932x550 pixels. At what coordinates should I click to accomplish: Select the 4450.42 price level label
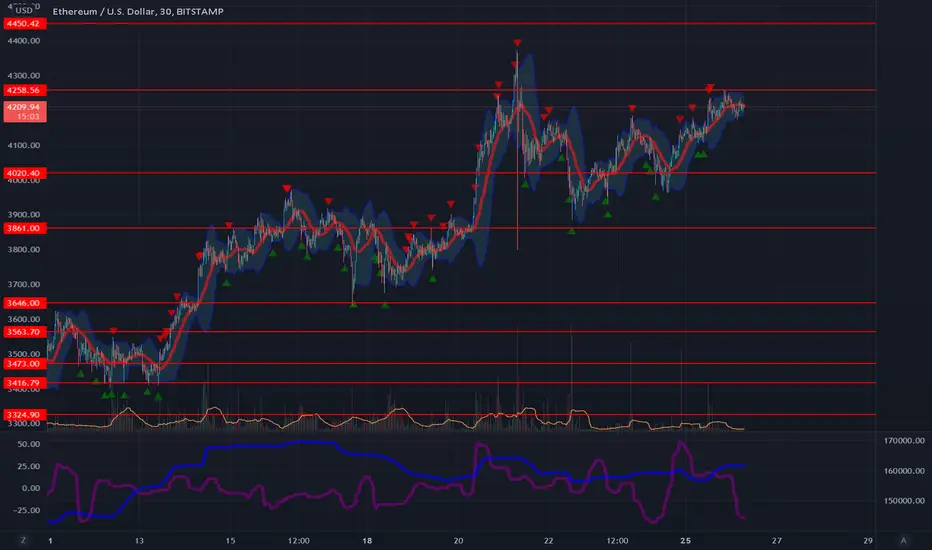click(x=24, y=24)
